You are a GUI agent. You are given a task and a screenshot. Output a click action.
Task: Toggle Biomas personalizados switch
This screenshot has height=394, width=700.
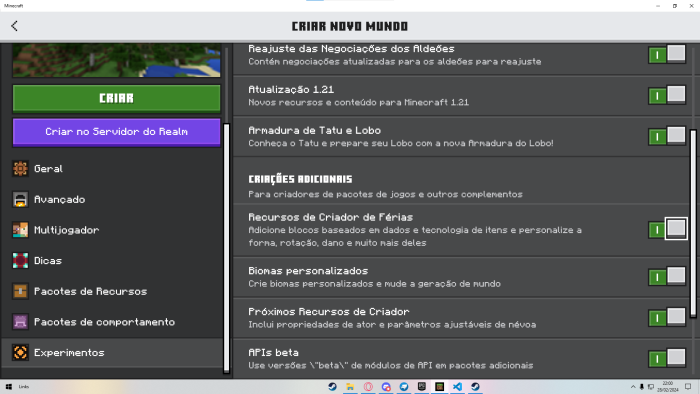[667, 276]
